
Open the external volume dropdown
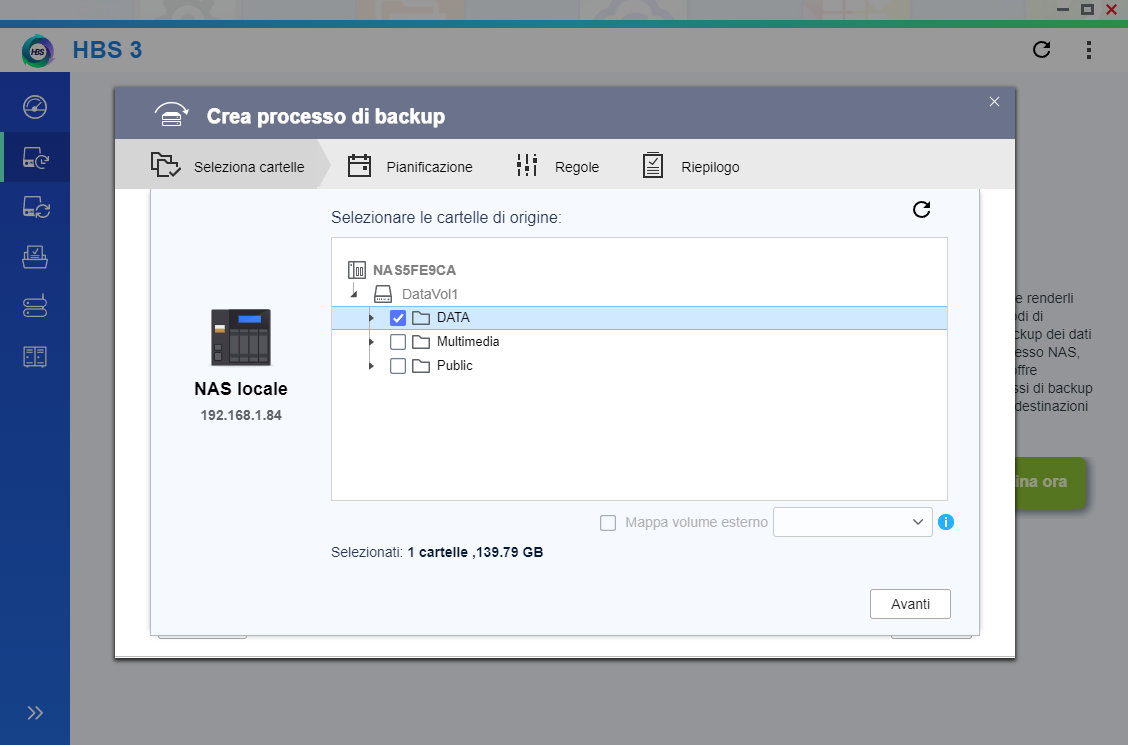pyautogui.click(x=852, y=522)
